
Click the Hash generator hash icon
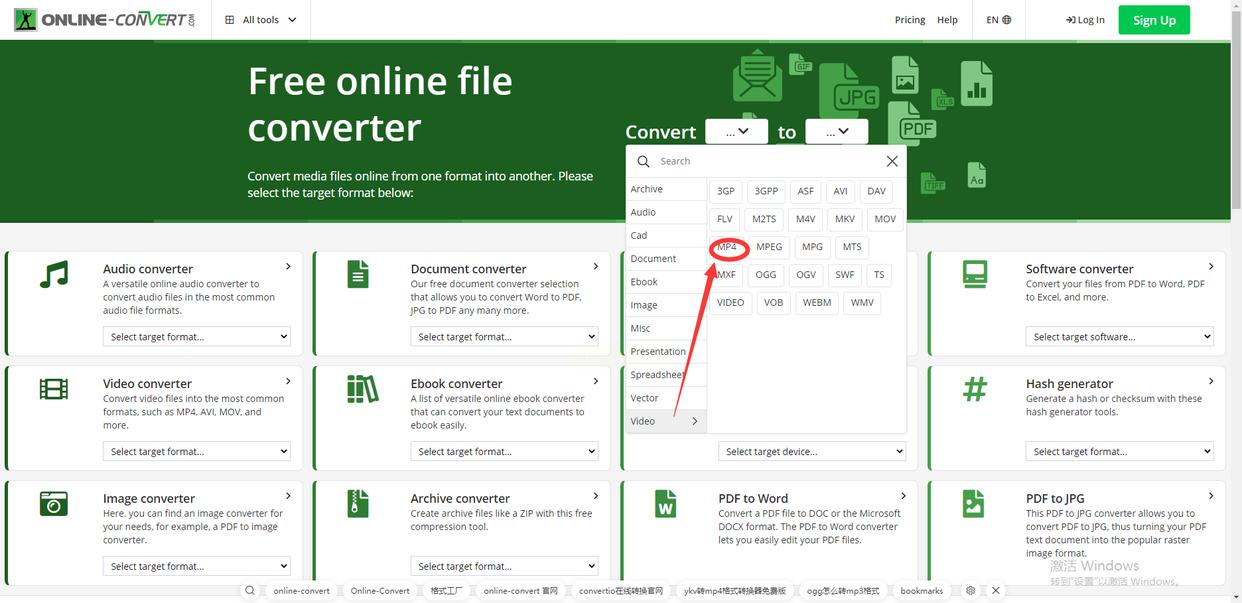[x=974, y=389]
